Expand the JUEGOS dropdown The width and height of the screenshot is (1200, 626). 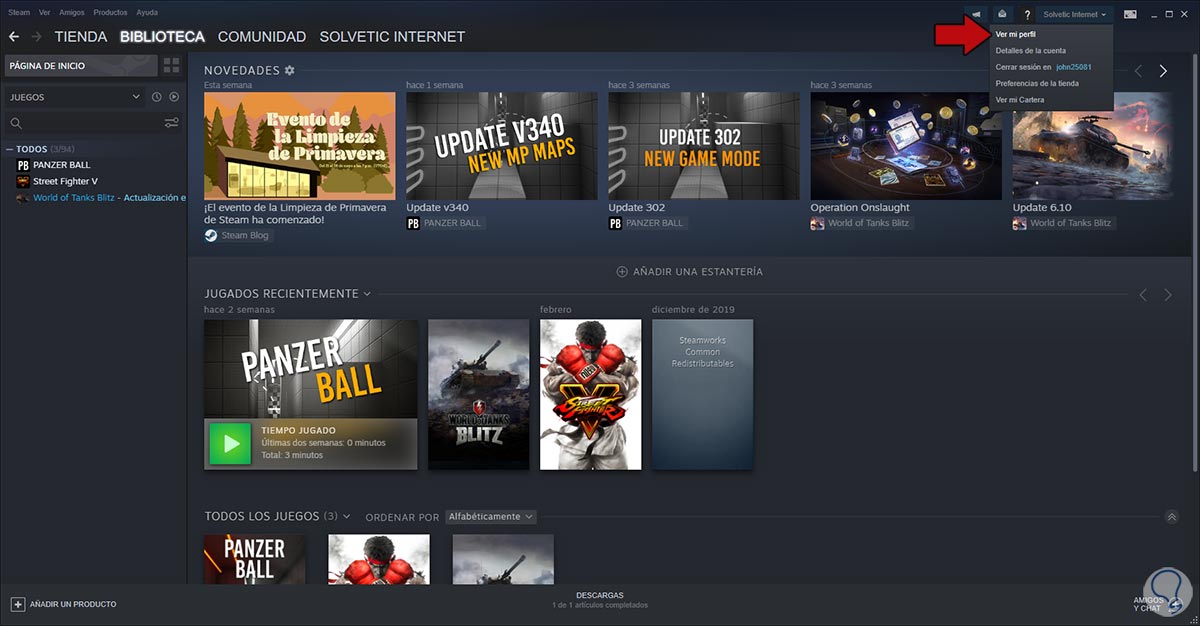75,97
